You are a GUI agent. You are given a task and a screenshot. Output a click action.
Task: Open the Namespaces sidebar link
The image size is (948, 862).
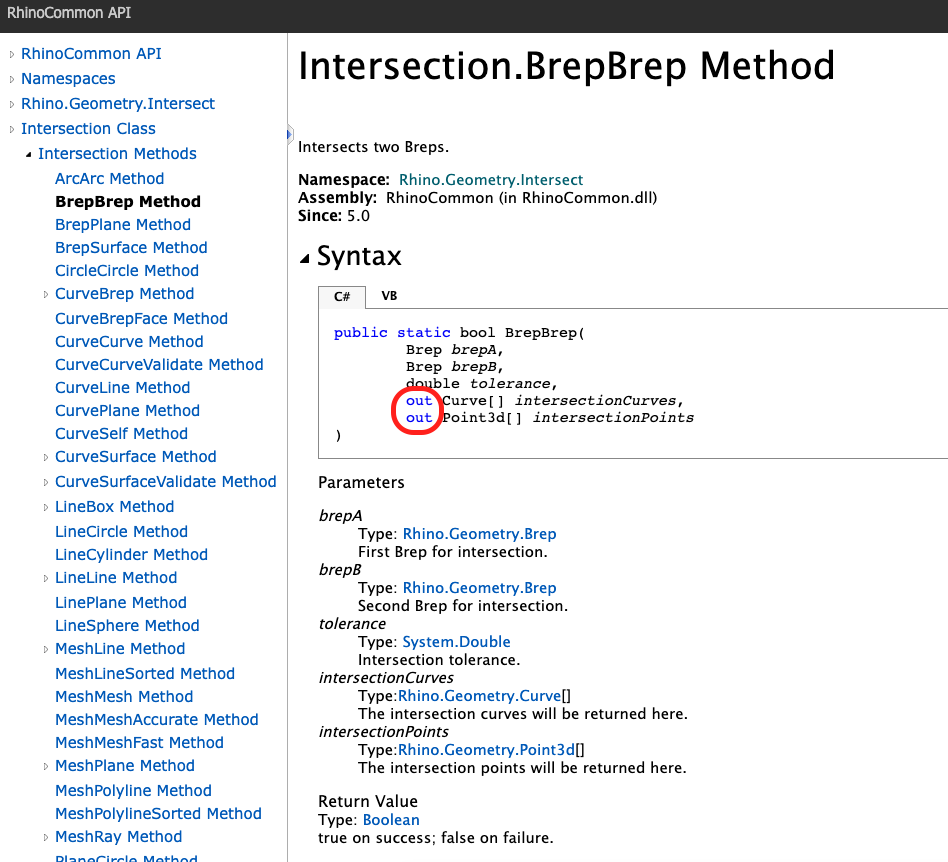point(68,79)
